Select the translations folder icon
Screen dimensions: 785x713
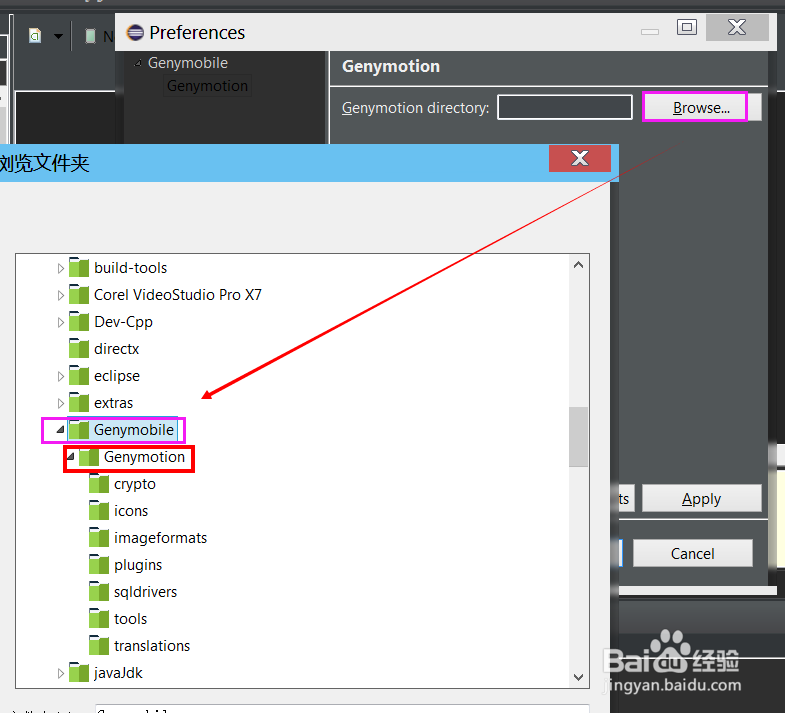[99, 645]
